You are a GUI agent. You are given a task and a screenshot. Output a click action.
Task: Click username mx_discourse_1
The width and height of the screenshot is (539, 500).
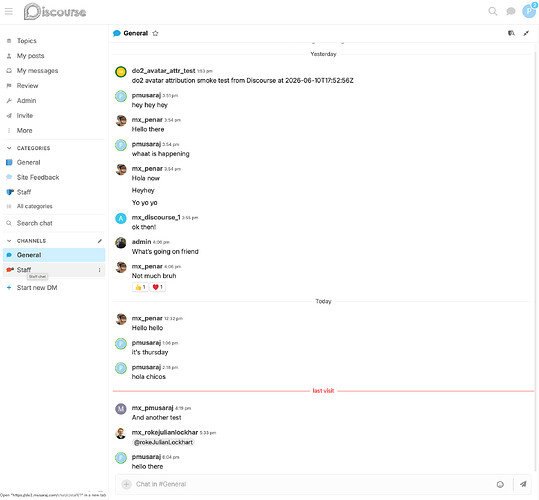[x=156, y=217]
